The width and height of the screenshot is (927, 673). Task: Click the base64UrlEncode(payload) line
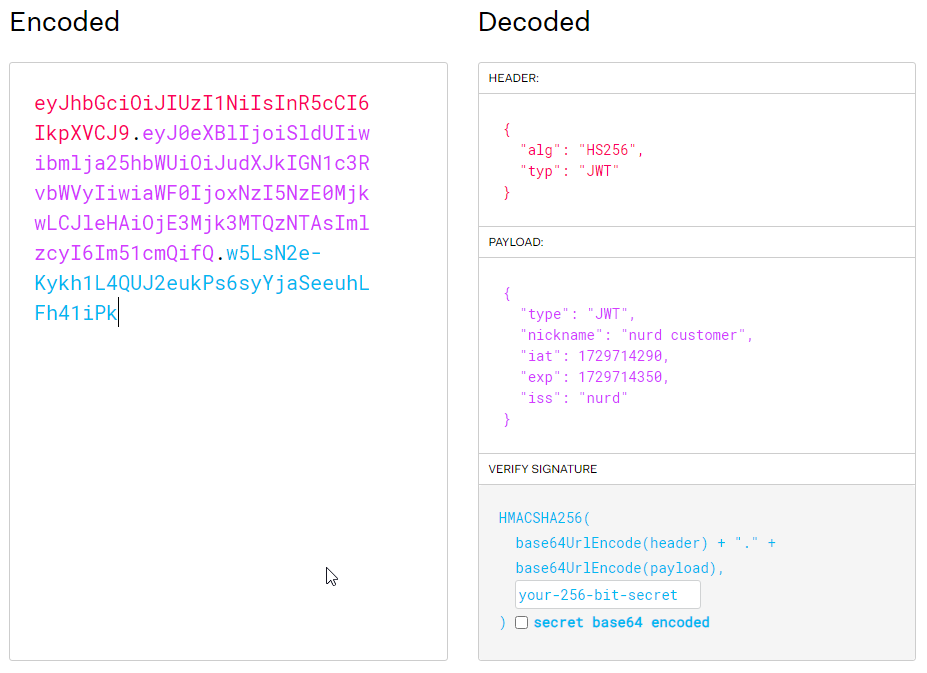coord(620,568)
